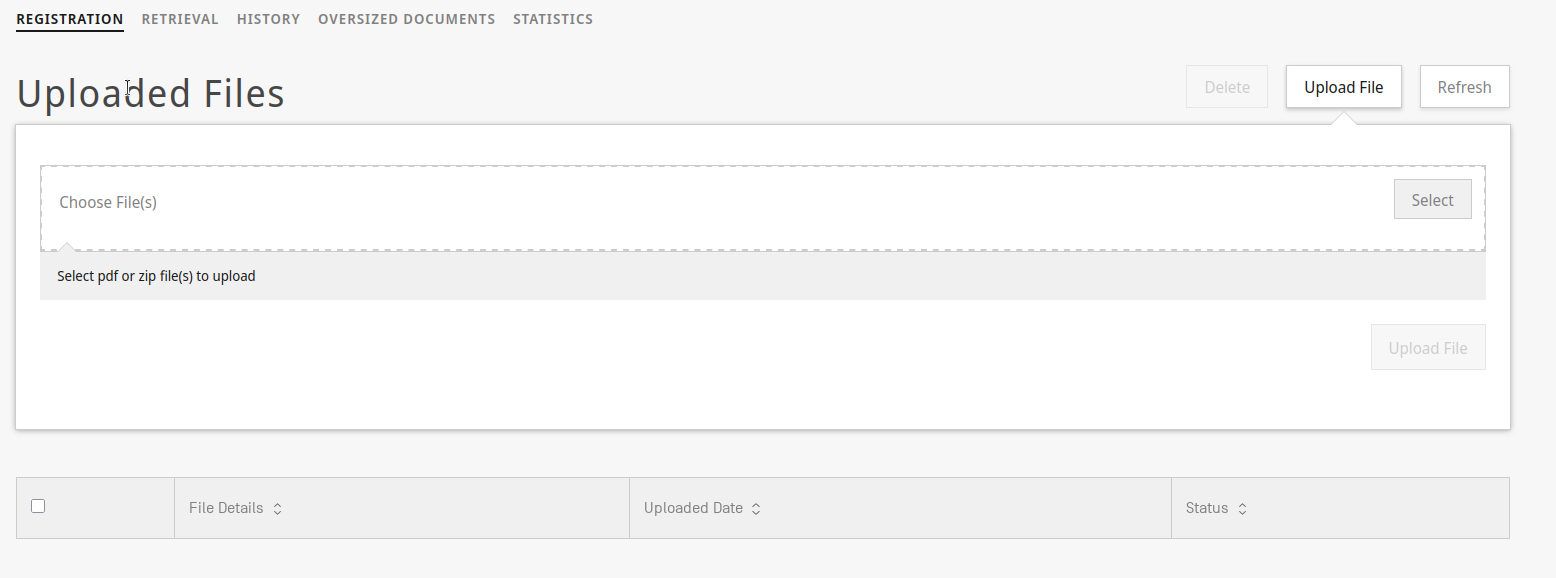Click Select to browse for files
The height and width of the screenshot is (578, 1556).
(1432, 200)
